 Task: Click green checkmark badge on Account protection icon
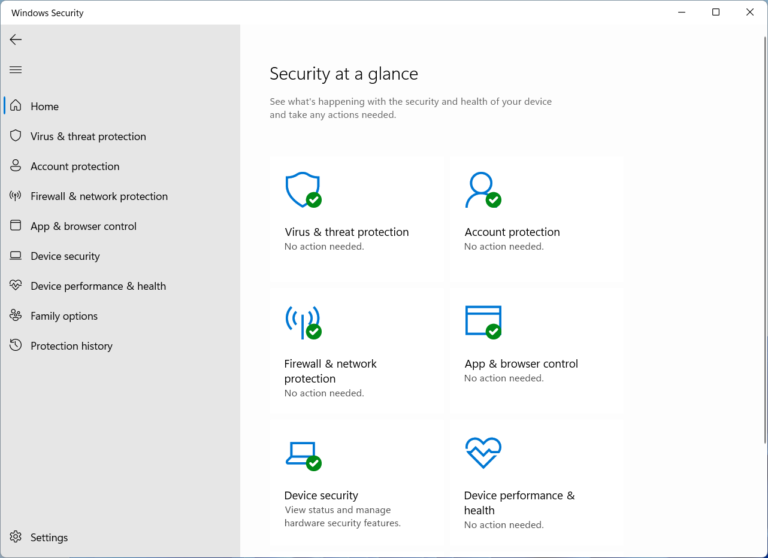(493, 200)
